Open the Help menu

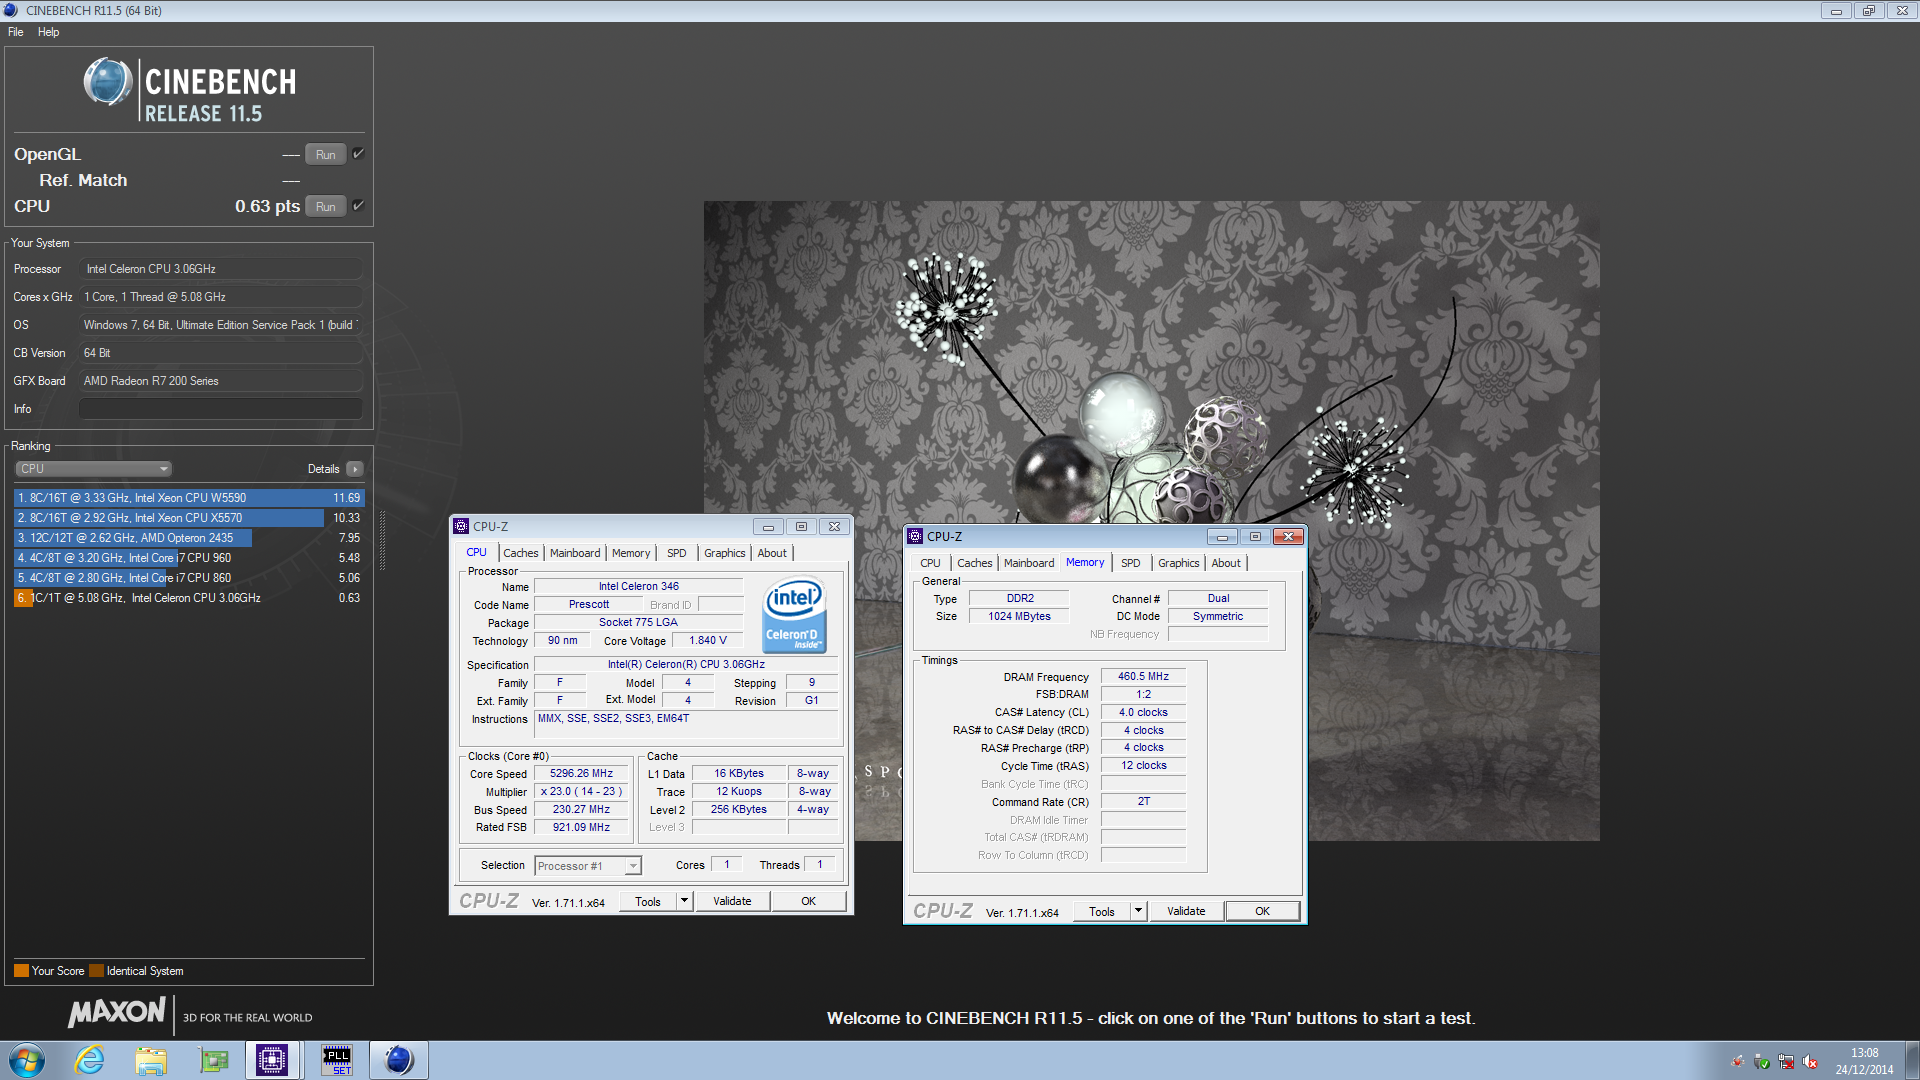[x=49, y=32]
